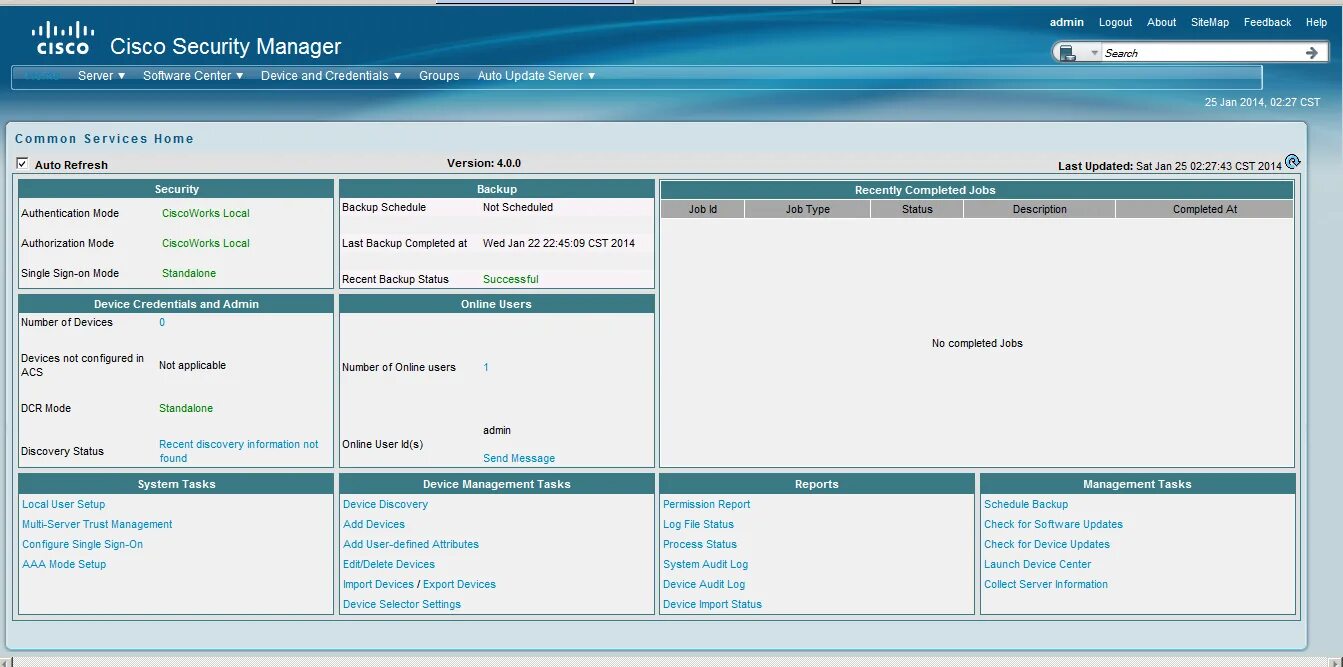Expand the Auto Update Server menu

536,76
